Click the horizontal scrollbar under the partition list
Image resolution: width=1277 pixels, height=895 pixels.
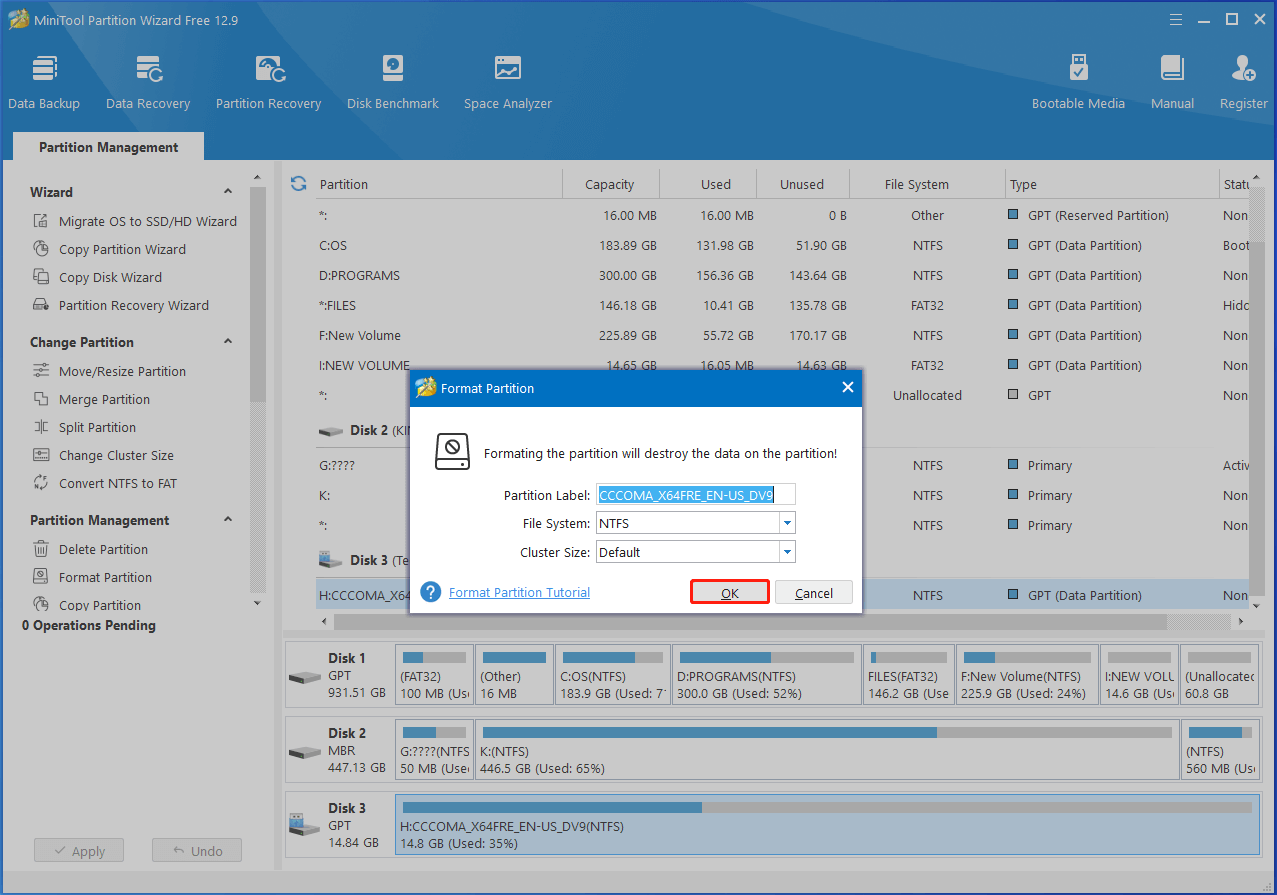tap(750, 622)
